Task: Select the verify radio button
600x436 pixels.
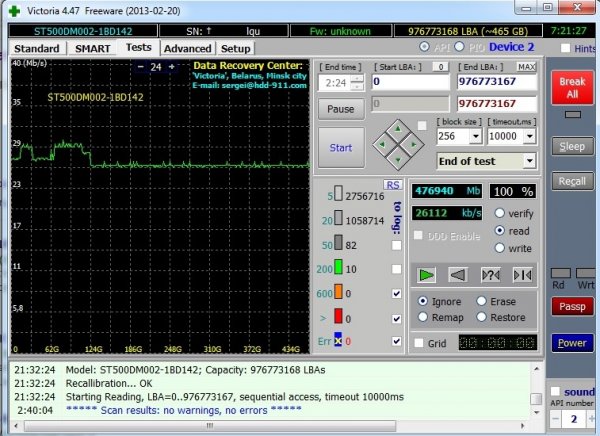Action: 499,213
